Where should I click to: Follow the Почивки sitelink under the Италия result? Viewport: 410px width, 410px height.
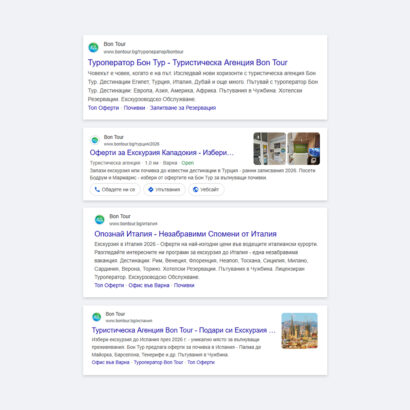pyautogui.click(x=184, y=285)
